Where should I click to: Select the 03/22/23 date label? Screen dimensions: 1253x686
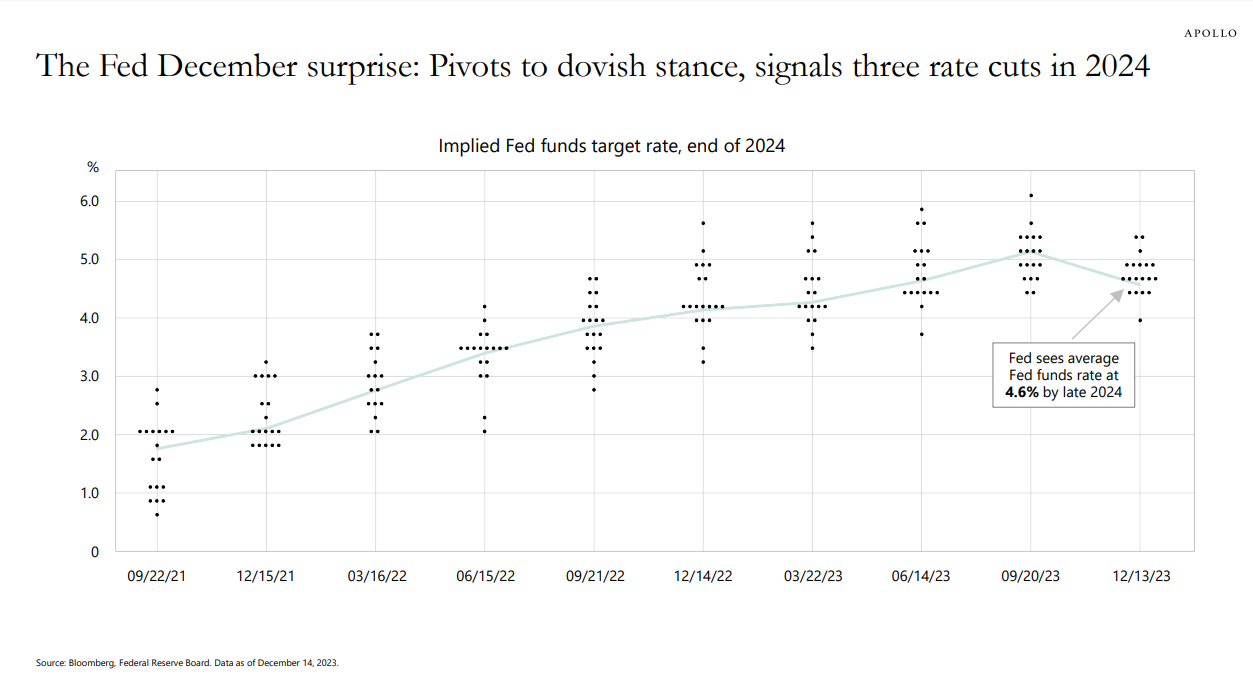point(812,576)
